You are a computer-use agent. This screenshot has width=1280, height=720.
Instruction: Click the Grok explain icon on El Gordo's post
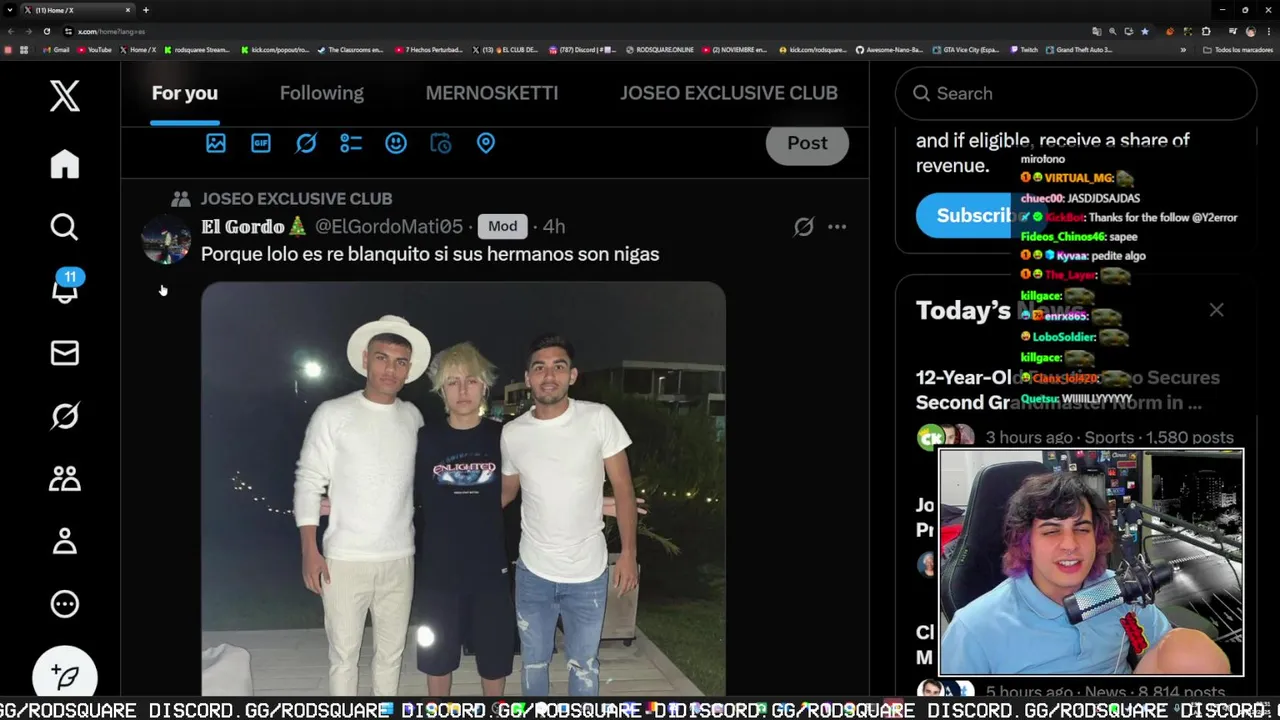click(x=804, y=227)
